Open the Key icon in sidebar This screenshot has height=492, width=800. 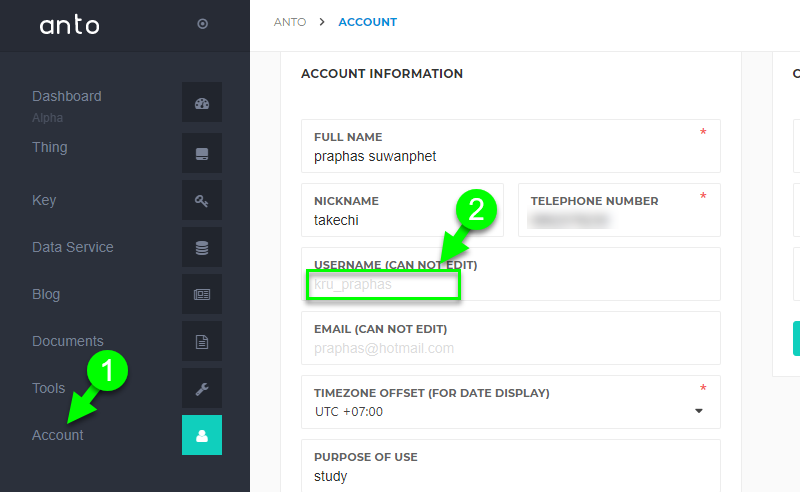(202, 200)
